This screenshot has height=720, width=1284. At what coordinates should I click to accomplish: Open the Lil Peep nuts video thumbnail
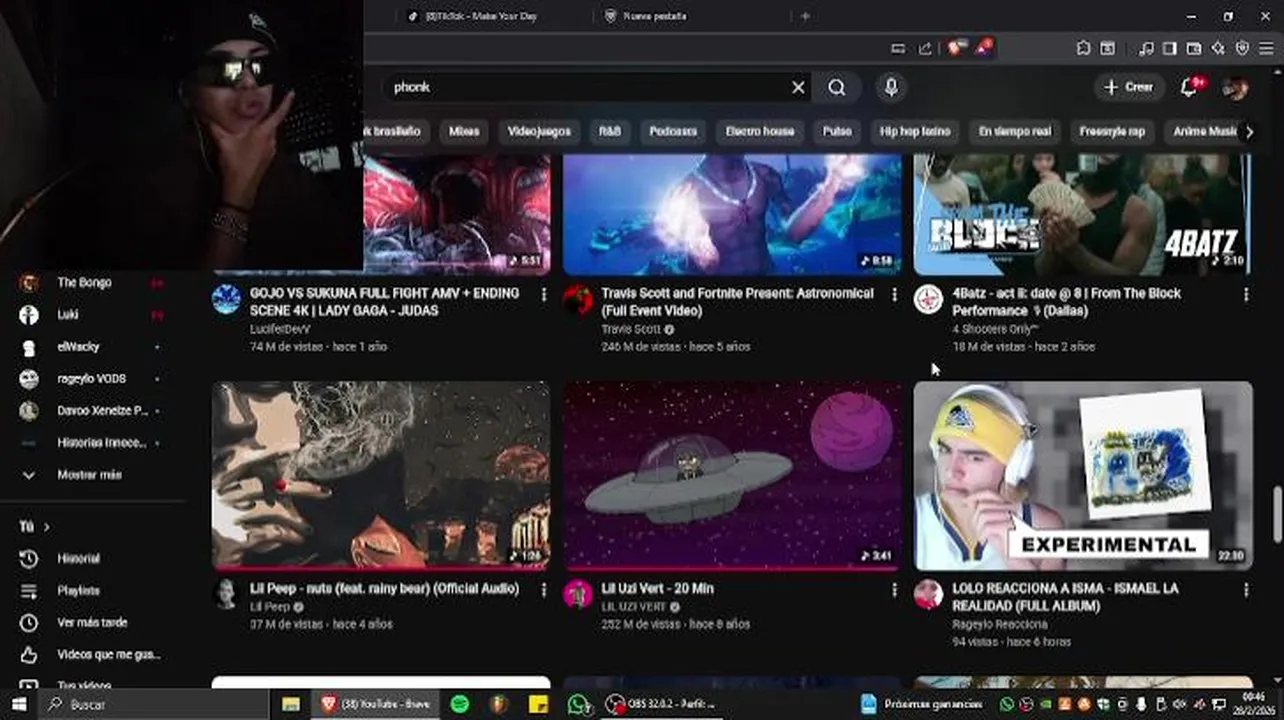click(381, 475)
